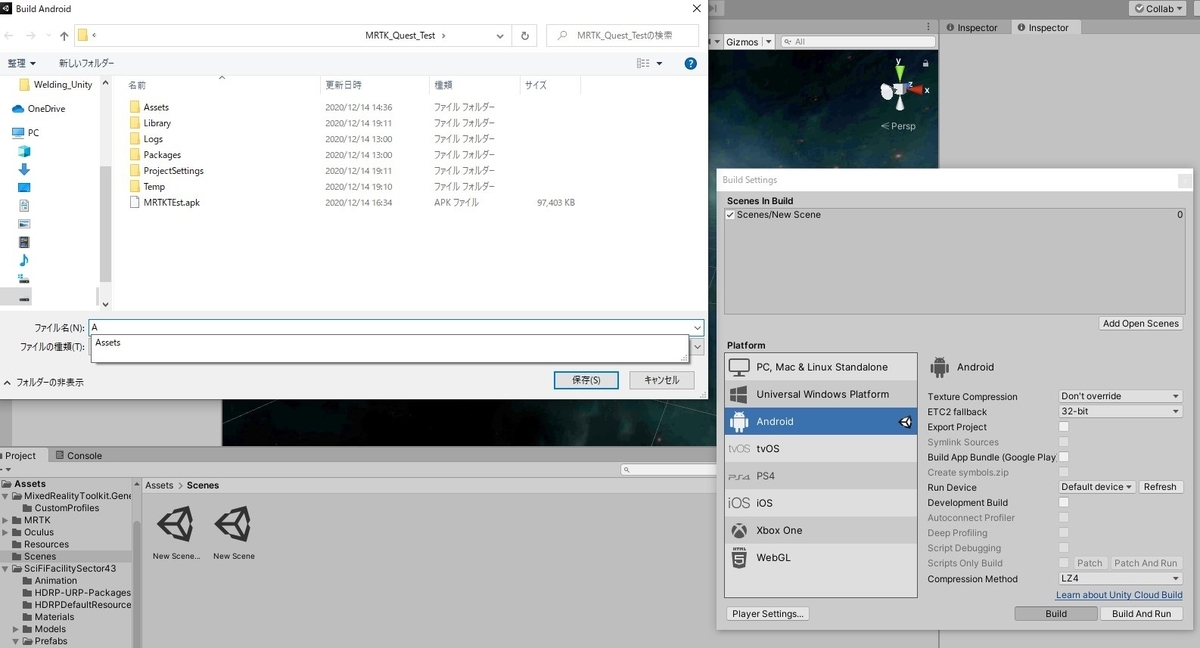Go up one folder level with up arrow
The height and width of the screenshot is (648, 1200).
click(64, 35)
